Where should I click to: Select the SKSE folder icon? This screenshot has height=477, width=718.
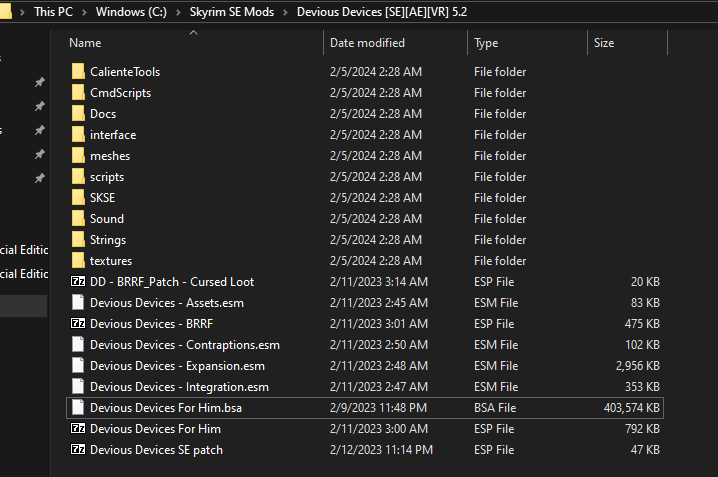point(78,198)
